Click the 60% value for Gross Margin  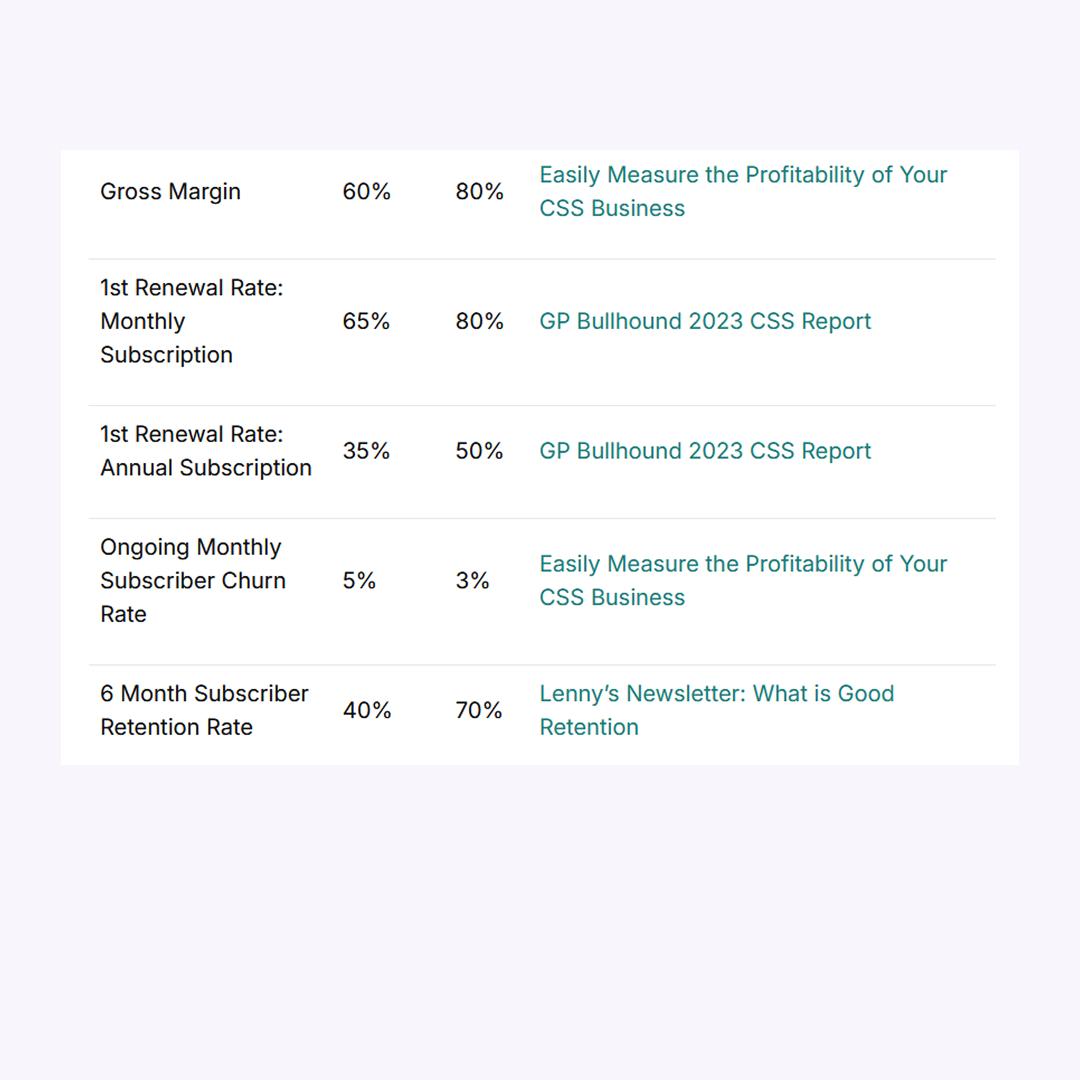click(366, 191)
